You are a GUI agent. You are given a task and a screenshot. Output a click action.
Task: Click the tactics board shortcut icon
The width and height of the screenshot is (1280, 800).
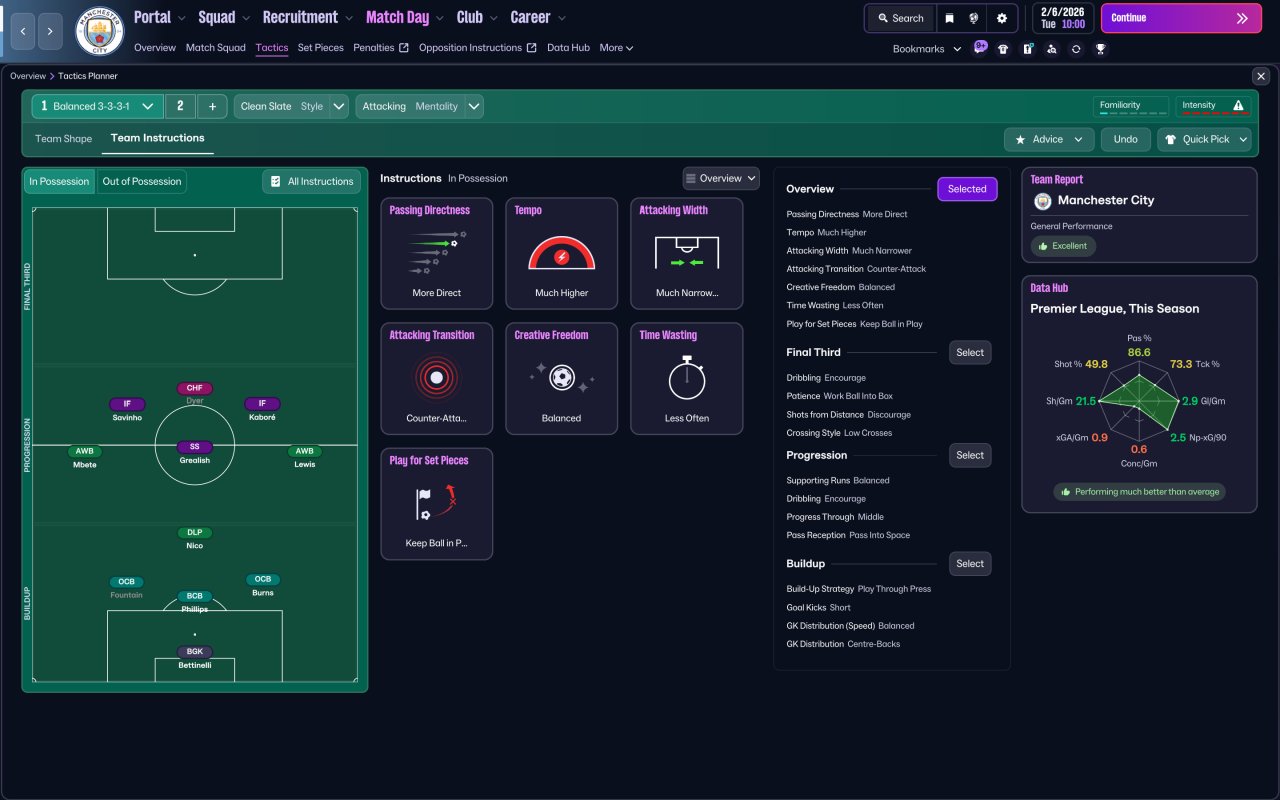(1027, 48)
